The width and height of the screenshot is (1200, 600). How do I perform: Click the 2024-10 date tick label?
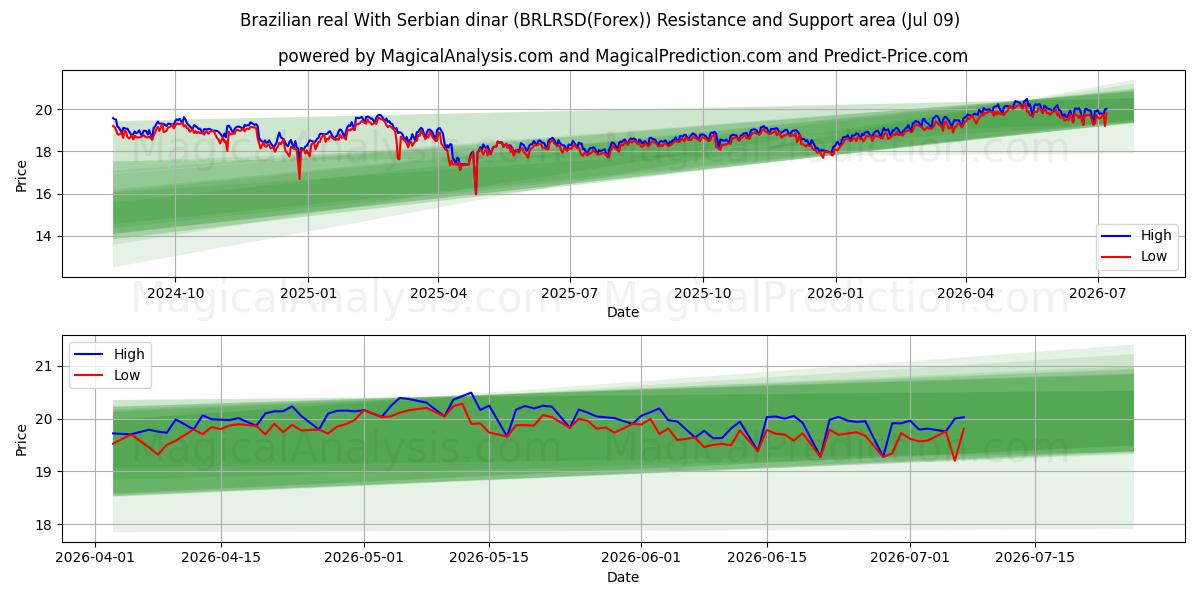[175, 294]
